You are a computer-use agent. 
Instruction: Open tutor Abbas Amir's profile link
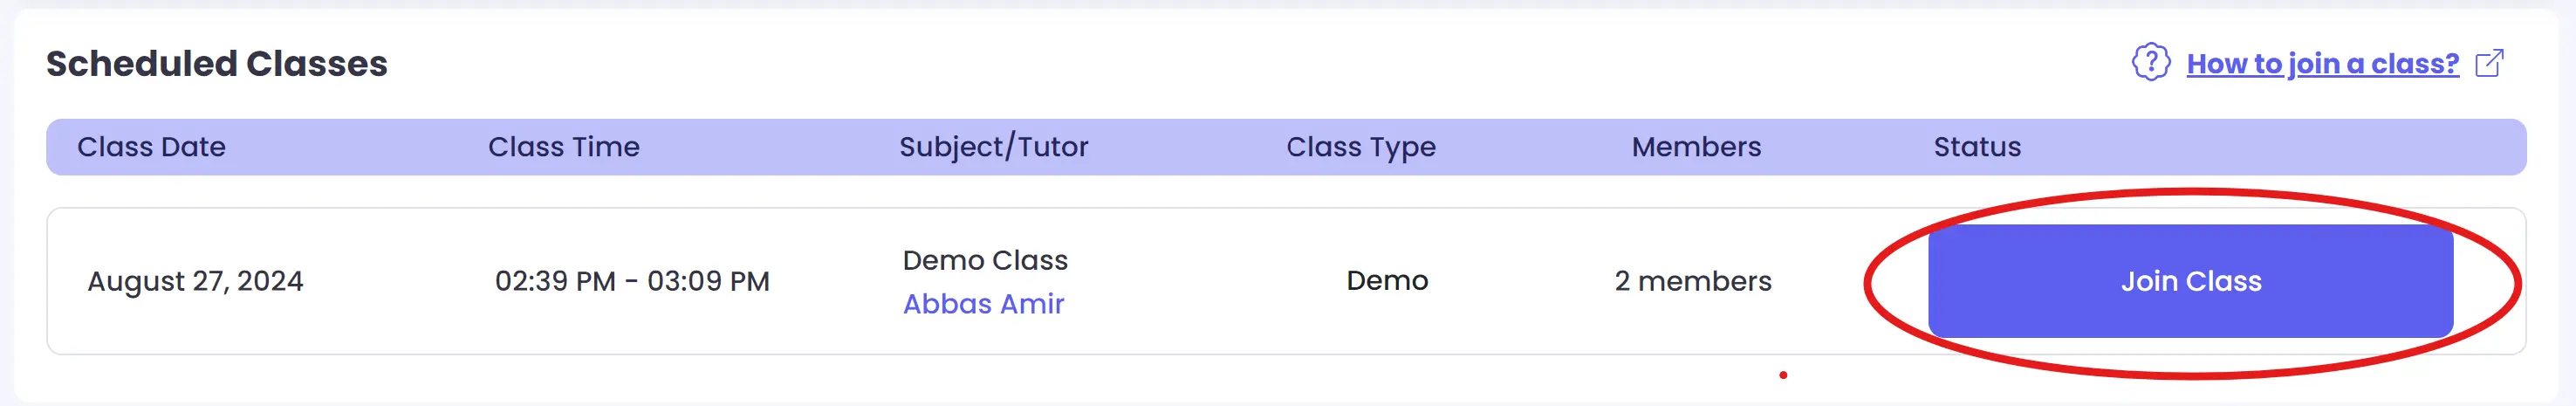click(983, 304)
